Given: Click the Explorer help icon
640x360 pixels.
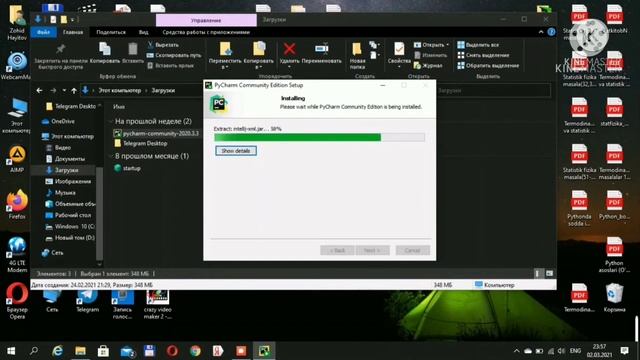Looking at the screenshot, I should pos(551,32).
